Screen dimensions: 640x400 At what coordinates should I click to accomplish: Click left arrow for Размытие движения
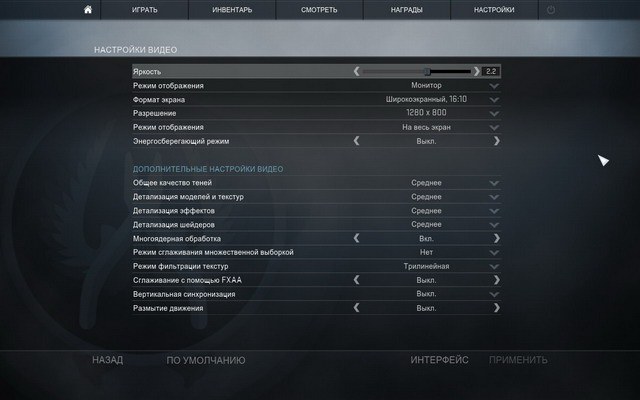point(356,308)
